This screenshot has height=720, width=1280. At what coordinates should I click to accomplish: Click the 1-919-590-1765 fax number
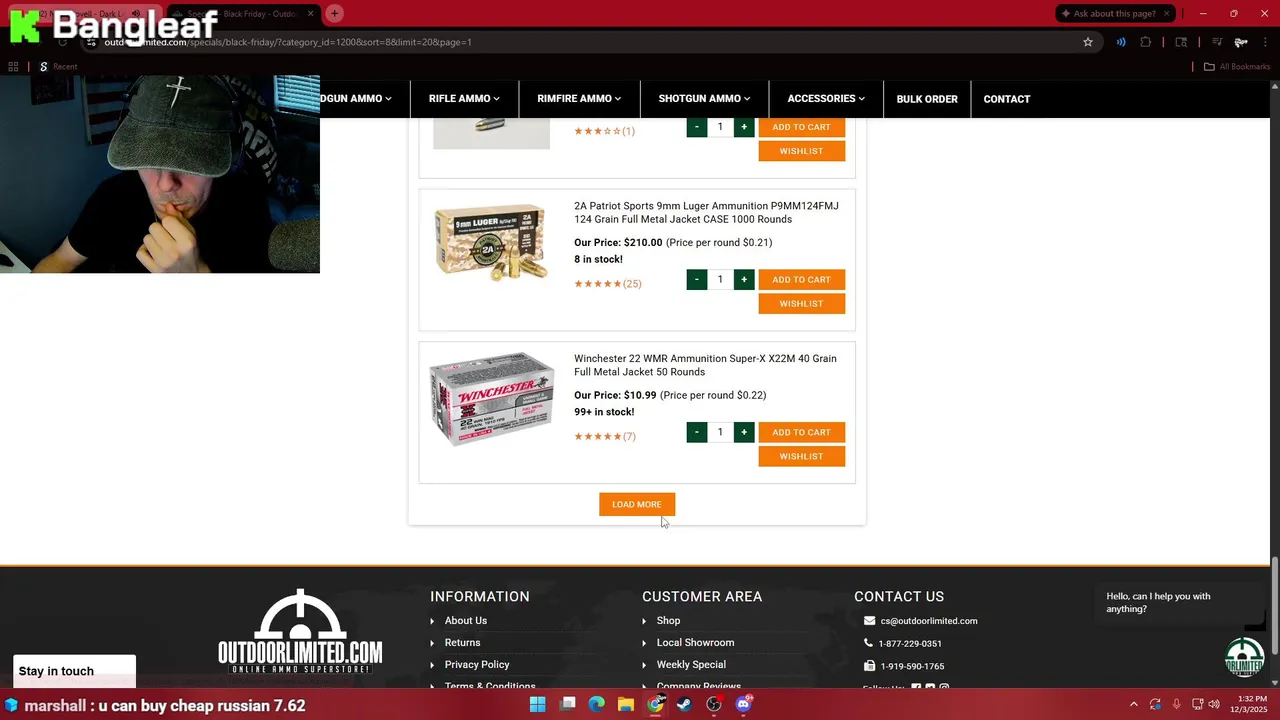[x=912, y=667]
